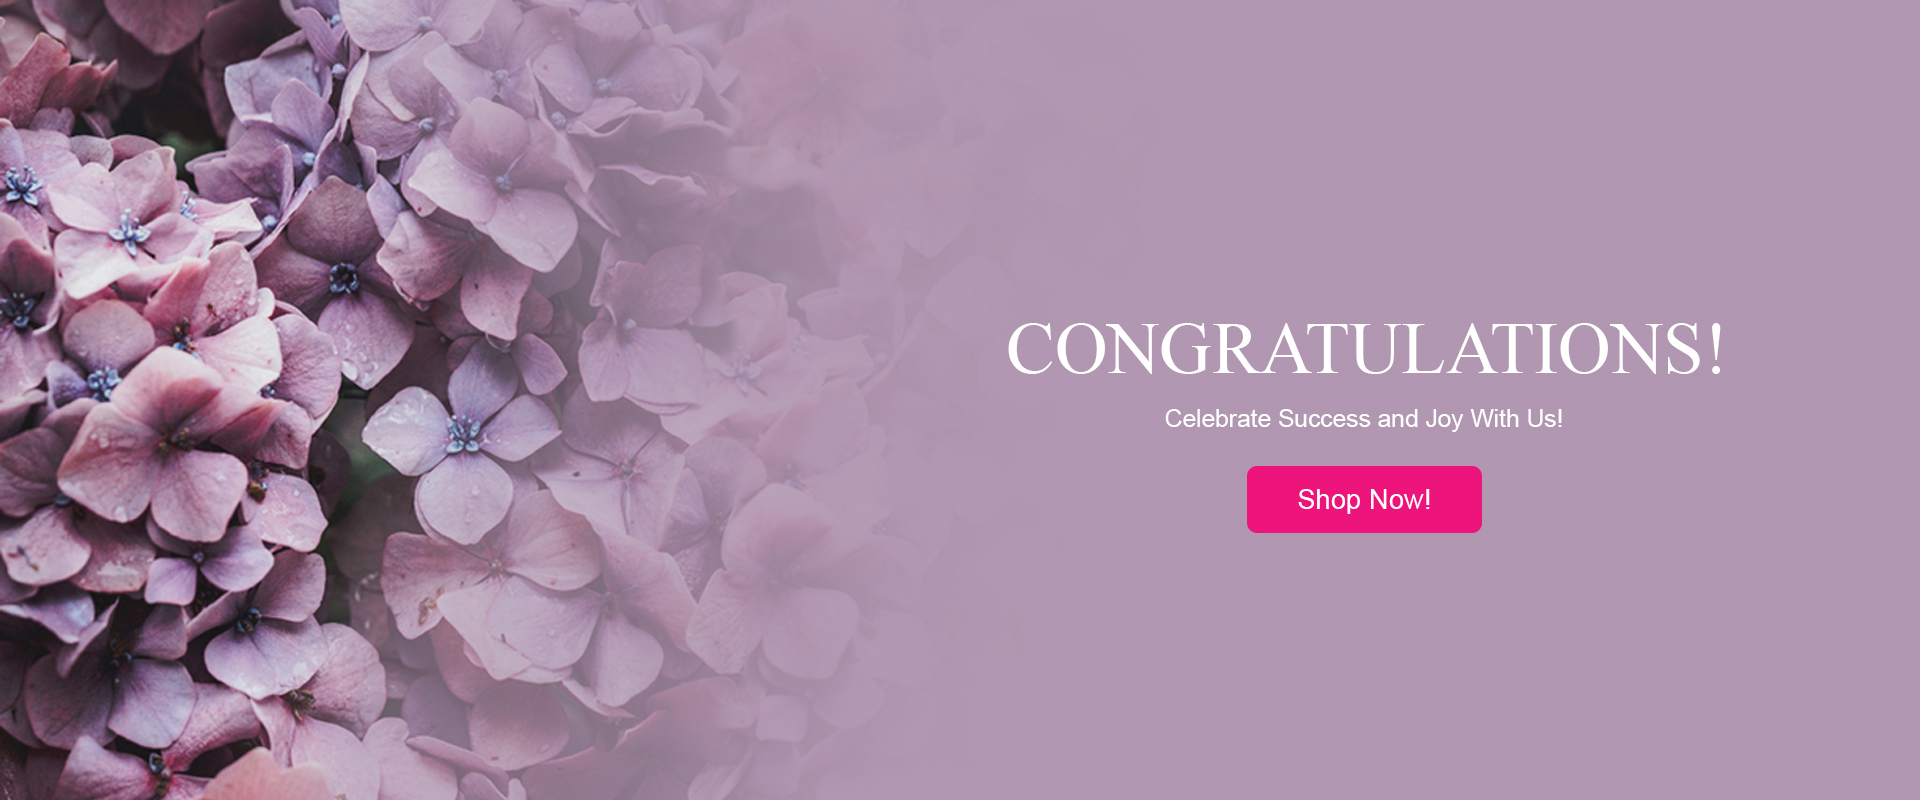Click the word Now! inside the button

[x=1400, y=499]
